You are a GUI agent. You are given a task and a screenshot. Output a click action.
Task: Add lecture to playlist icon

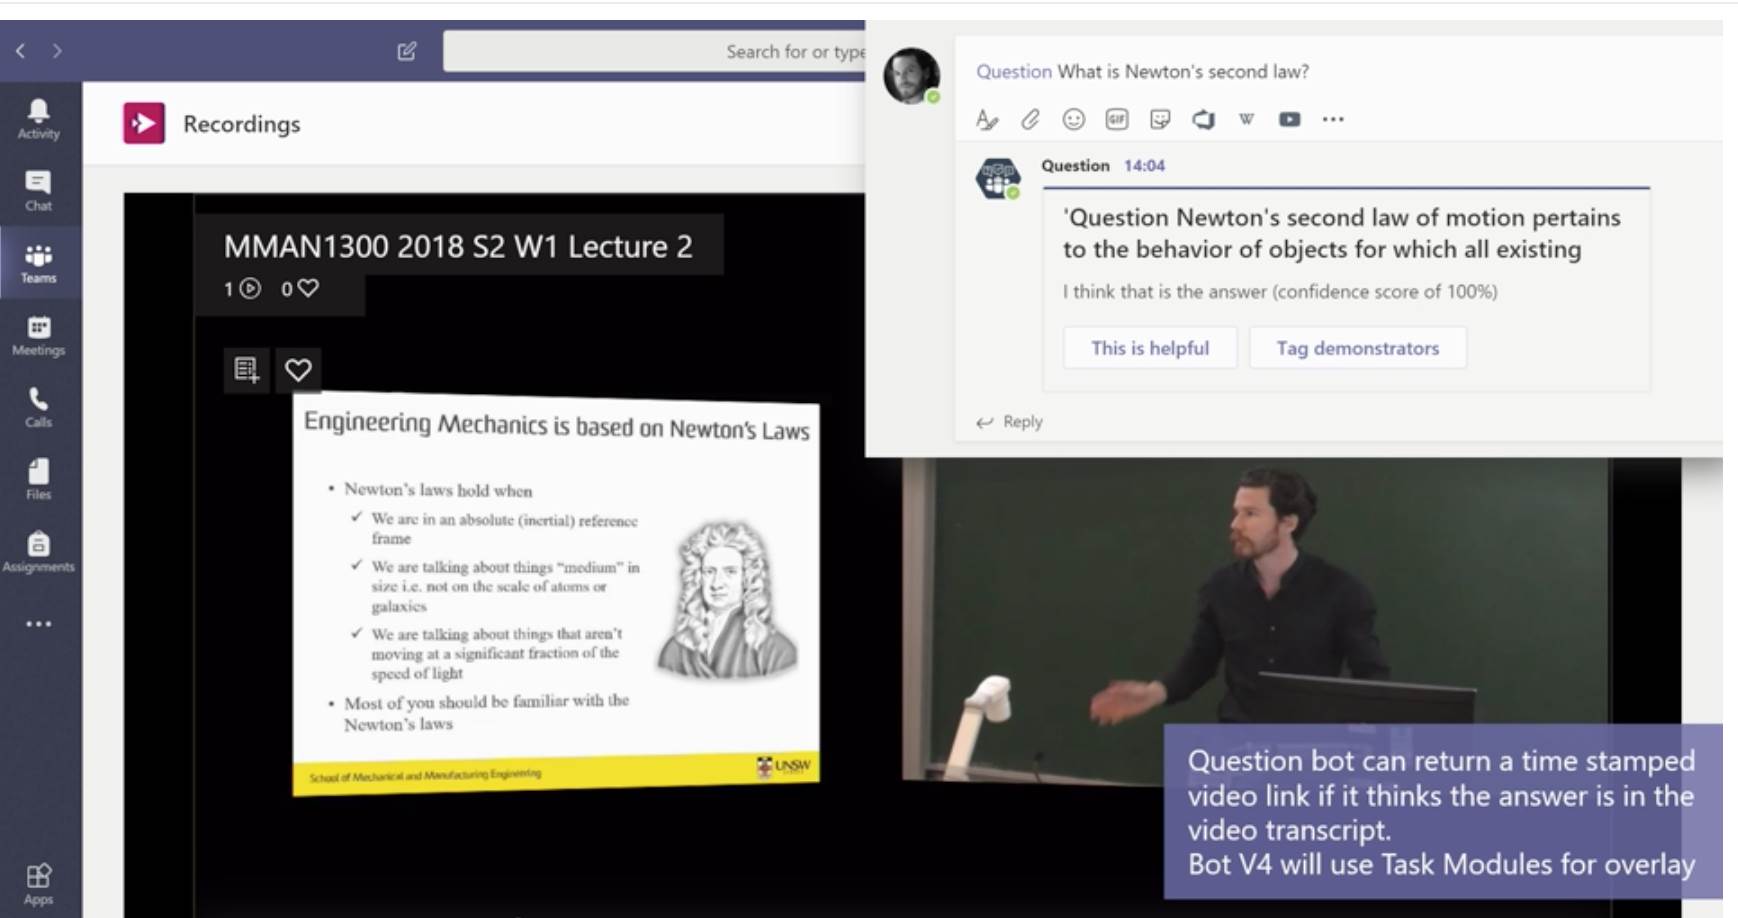[246, 369]
